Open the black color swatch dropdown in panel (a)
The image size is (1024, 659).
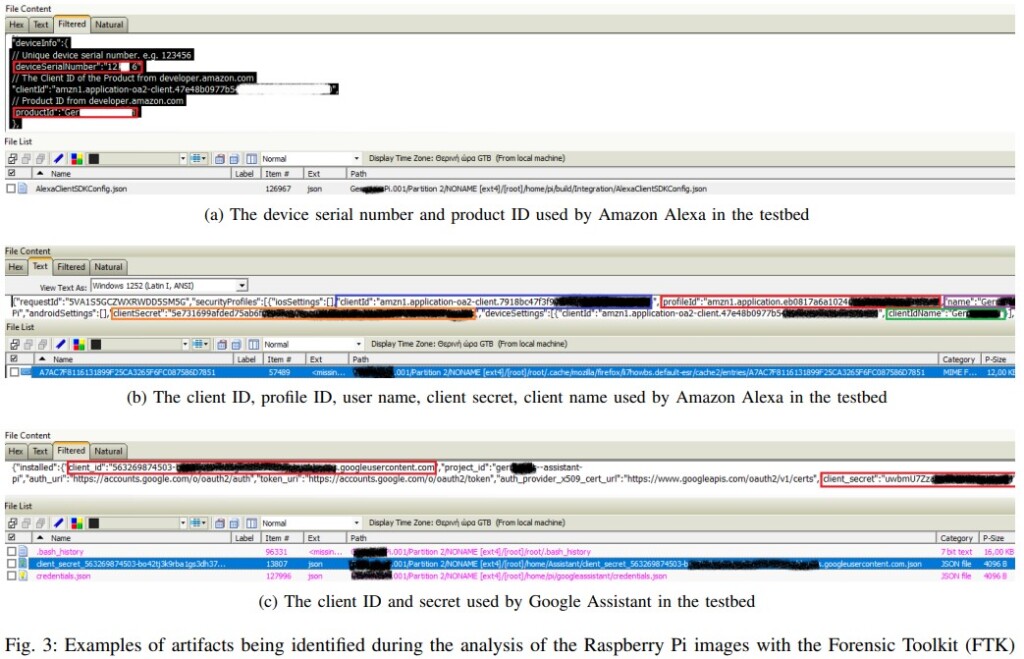[184, 159]
